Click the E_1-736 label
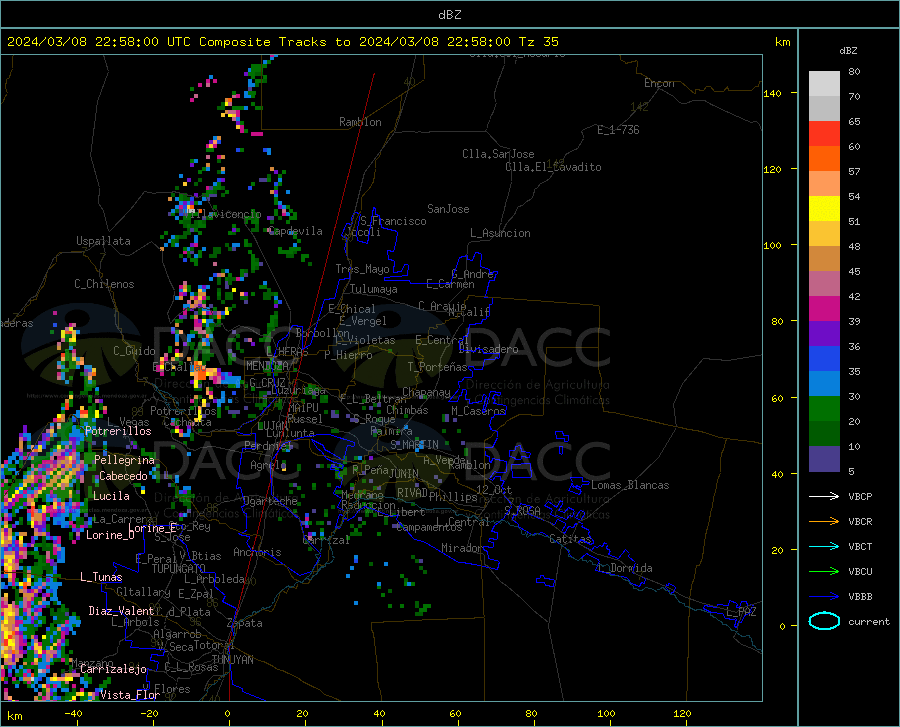Image resolution: width=900 pixels, height=727 pixels. pyautogui.click(x=618, y=130)
